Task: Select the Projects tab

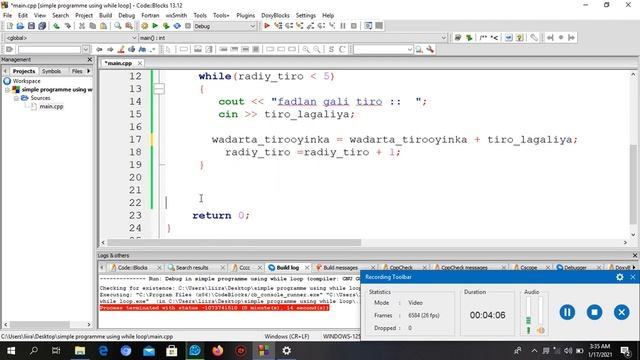Action: pyautogui.click(x=24, y=71)
